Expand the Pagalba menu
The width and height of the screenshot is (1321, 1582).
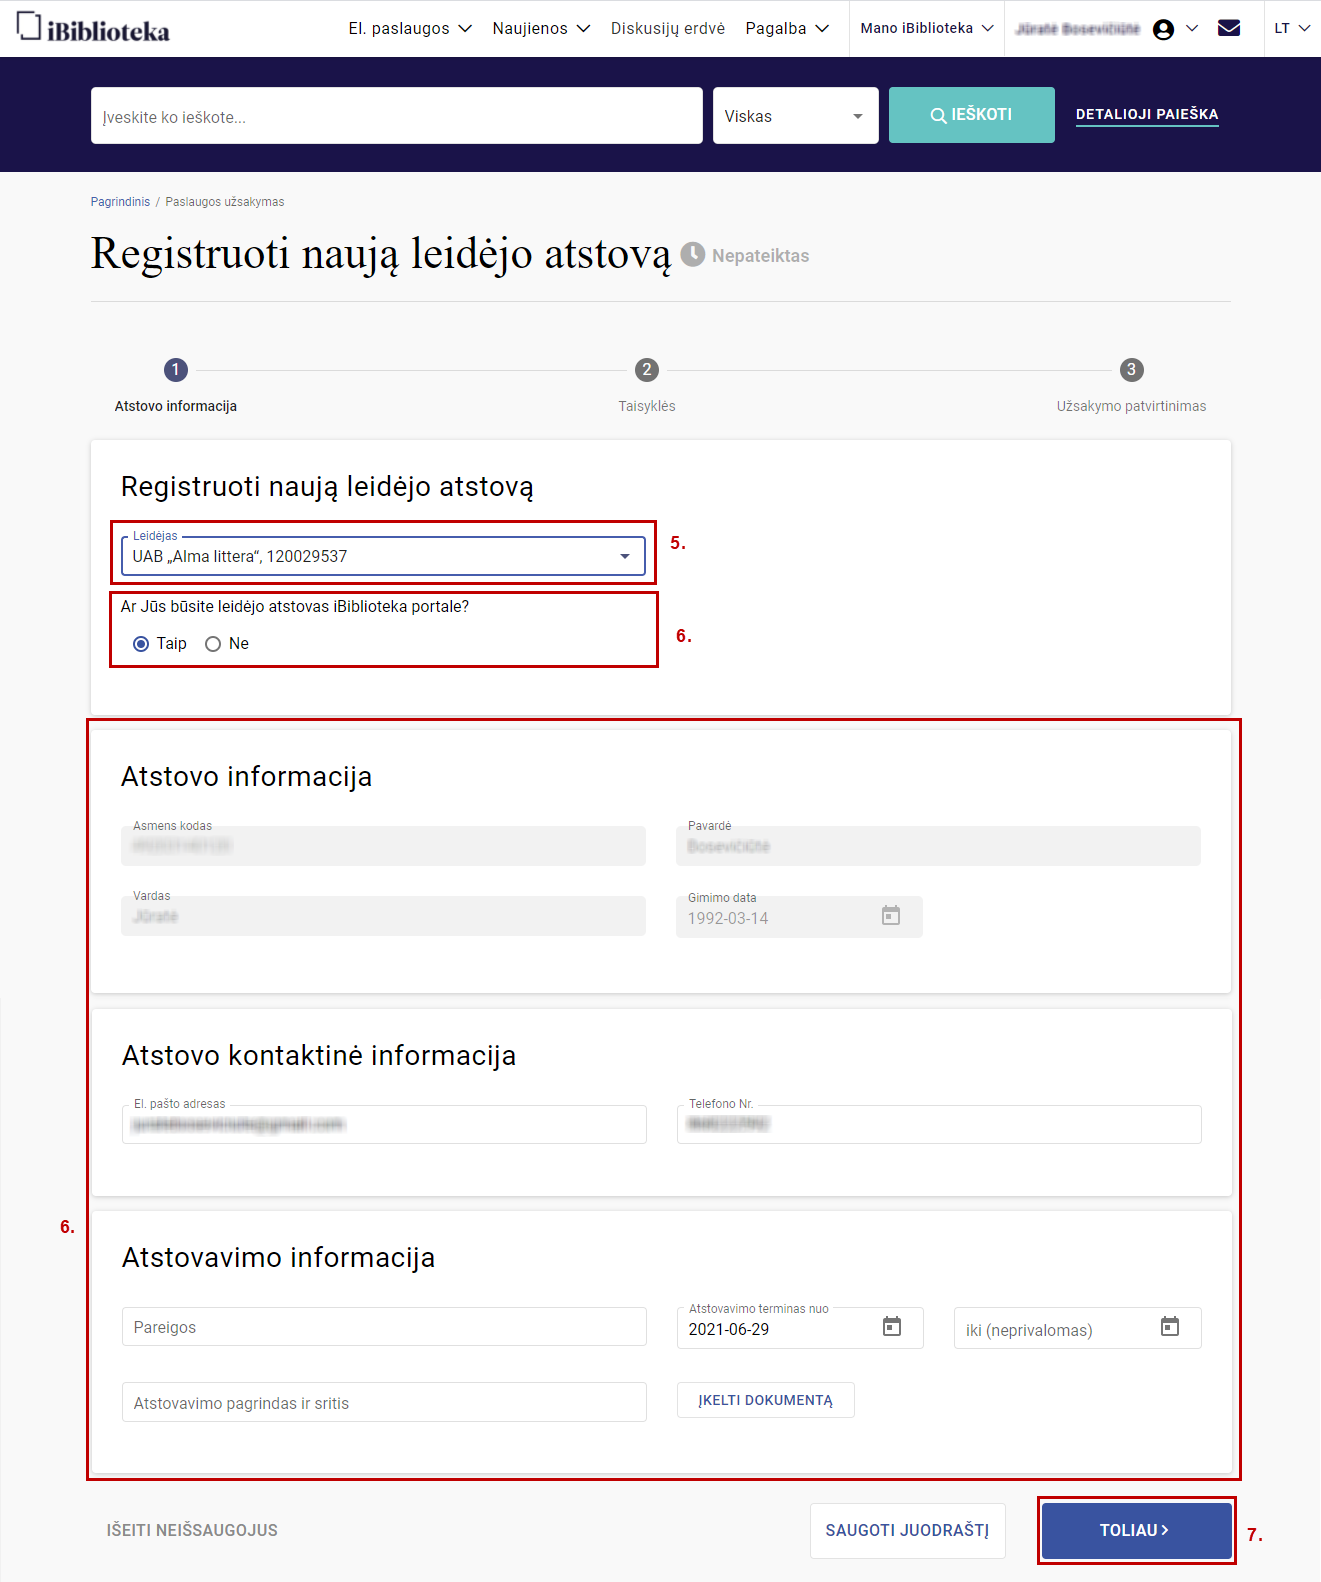(x=787, y=28)
